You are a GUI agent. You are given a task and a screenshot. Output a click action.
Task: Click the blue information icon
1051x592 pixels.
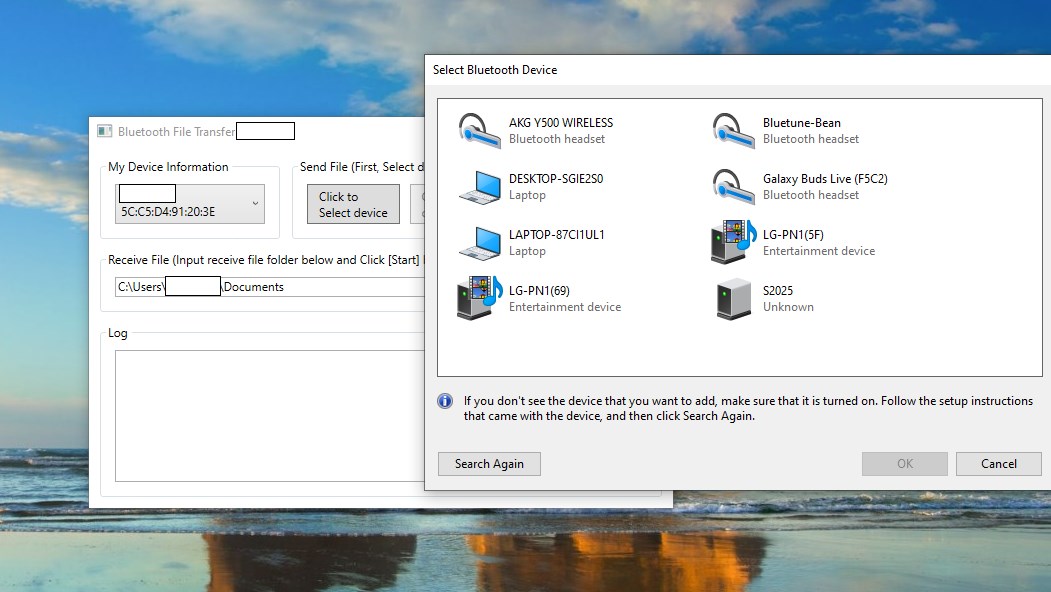(445, 401)
